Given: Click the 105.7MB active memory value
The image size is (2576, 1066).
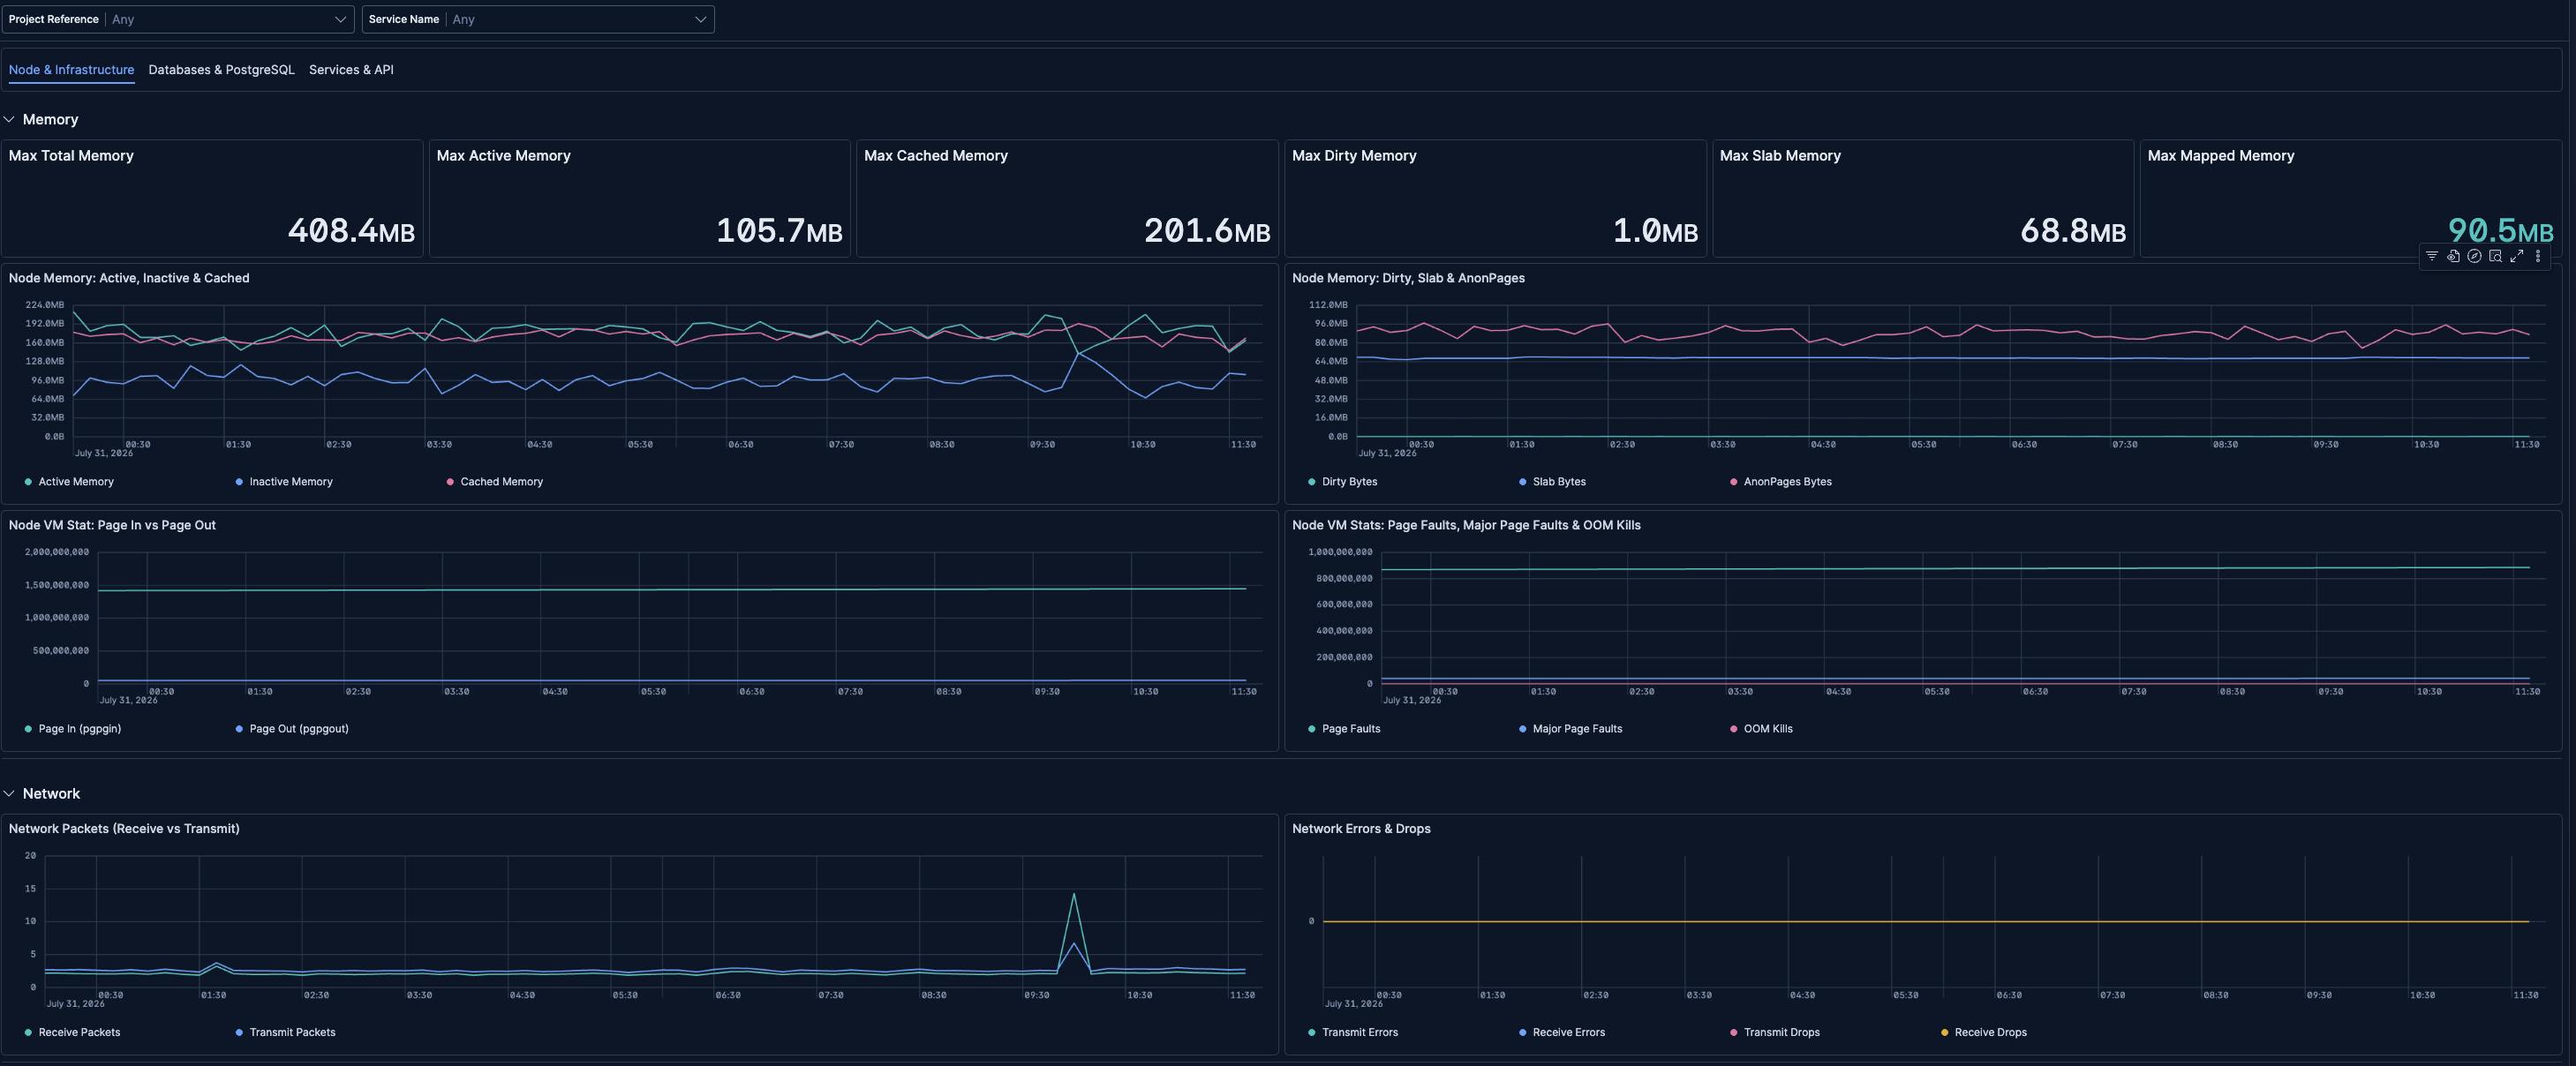Looking at the screenshot, I should point(779,231).
